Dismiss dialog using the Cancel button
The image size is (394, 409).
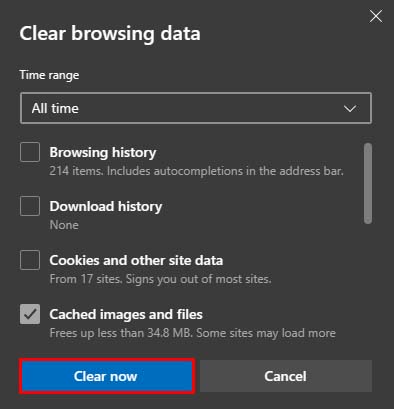[286, 376]
